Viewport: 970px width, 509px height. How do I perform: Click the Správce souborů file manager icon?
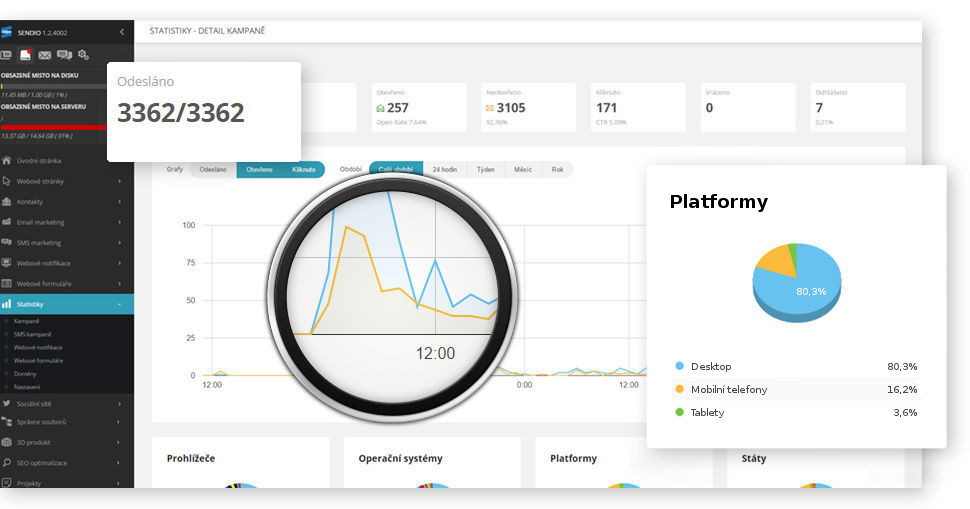coord(6,422)
